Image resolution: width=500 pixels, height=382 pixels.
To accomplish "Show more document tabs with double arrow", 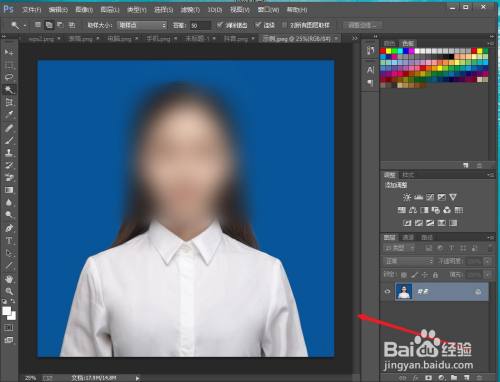I will click(355, 38).
